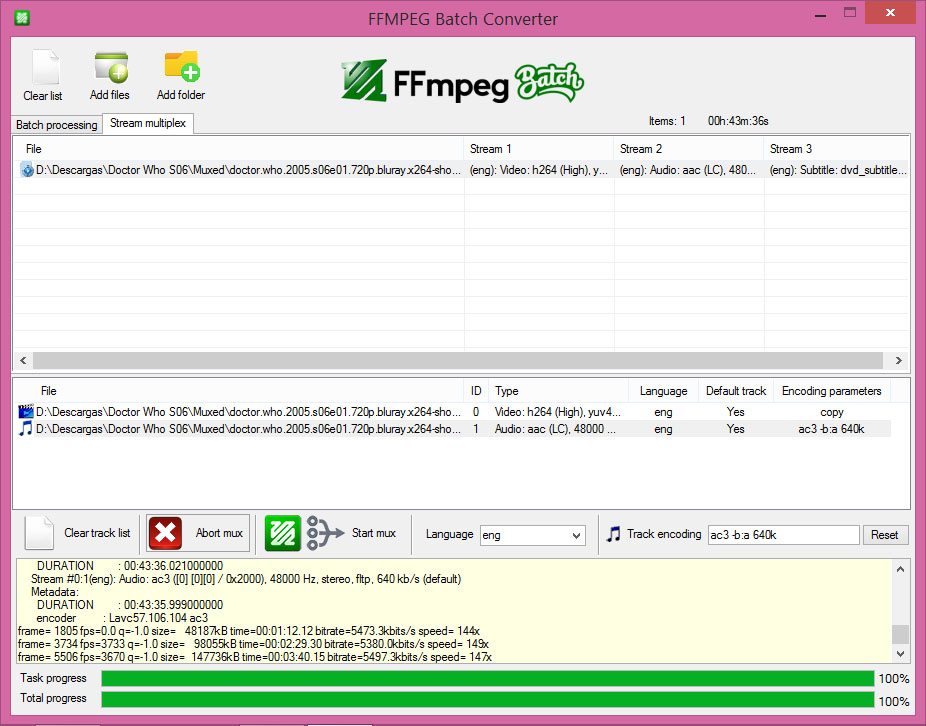
Task: Select the Stream multiplex tab
Action: point(148,123)
